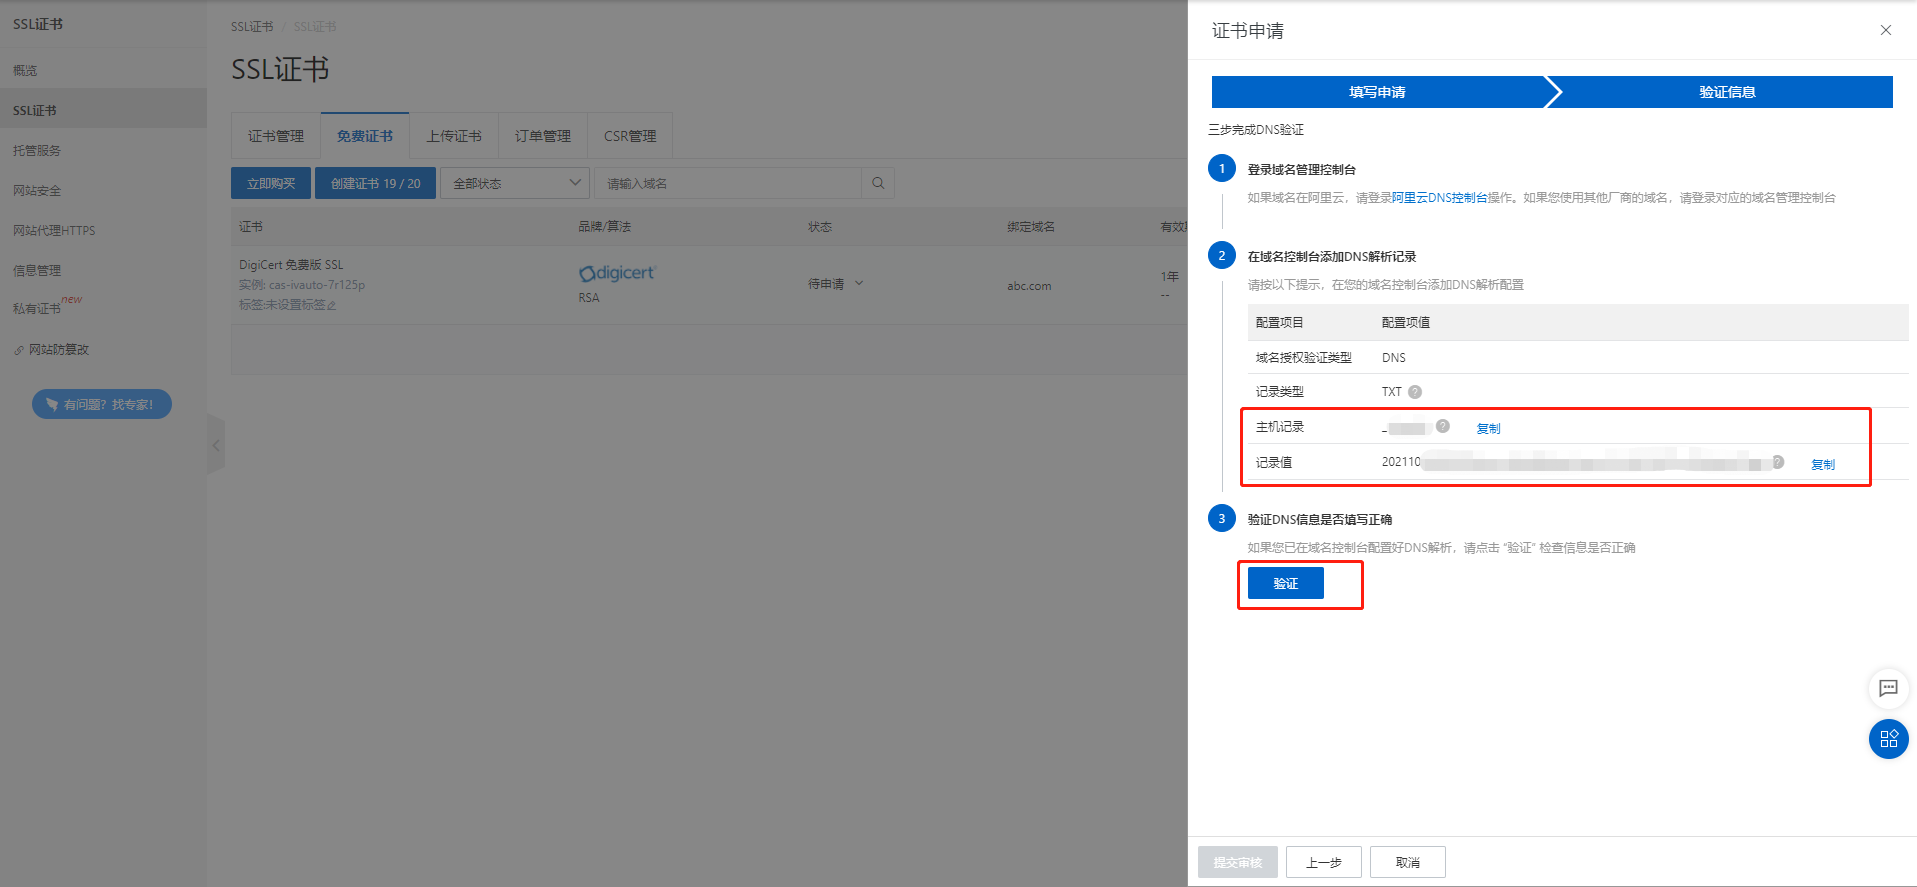Close the 证书申请 panel with the X icon

[1885, 30]
